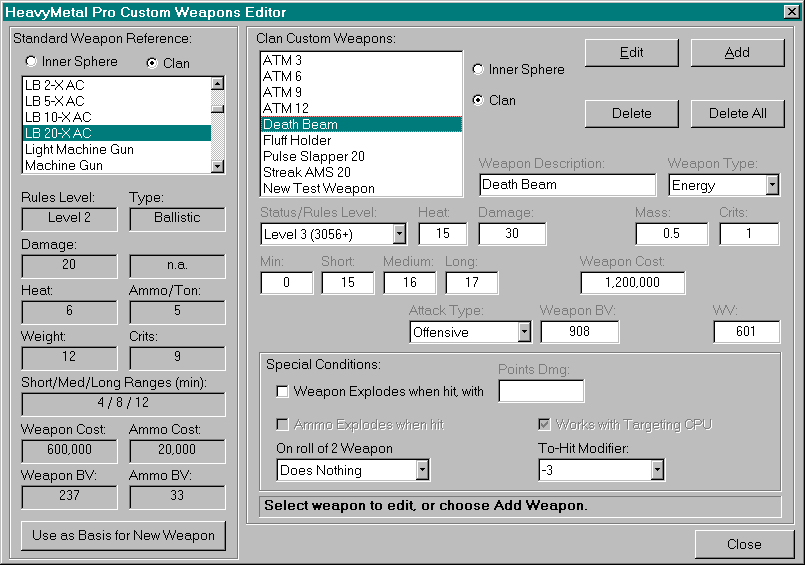Image resolution: width=805 pixels, height=565 pixels.
Task: Open the Status/Rules Level dropdown
Action: click(399, 234)
